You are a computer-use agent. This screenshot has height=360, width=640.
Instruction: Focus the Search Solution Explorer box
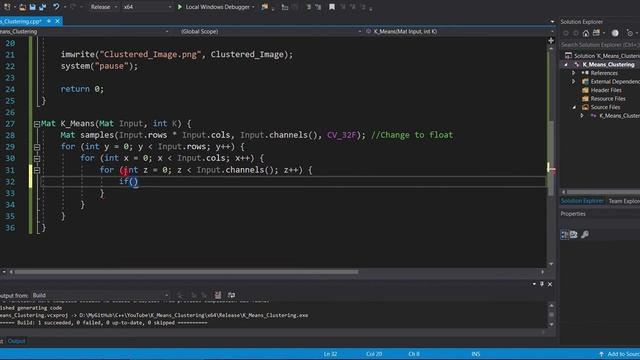click(600, 44)
